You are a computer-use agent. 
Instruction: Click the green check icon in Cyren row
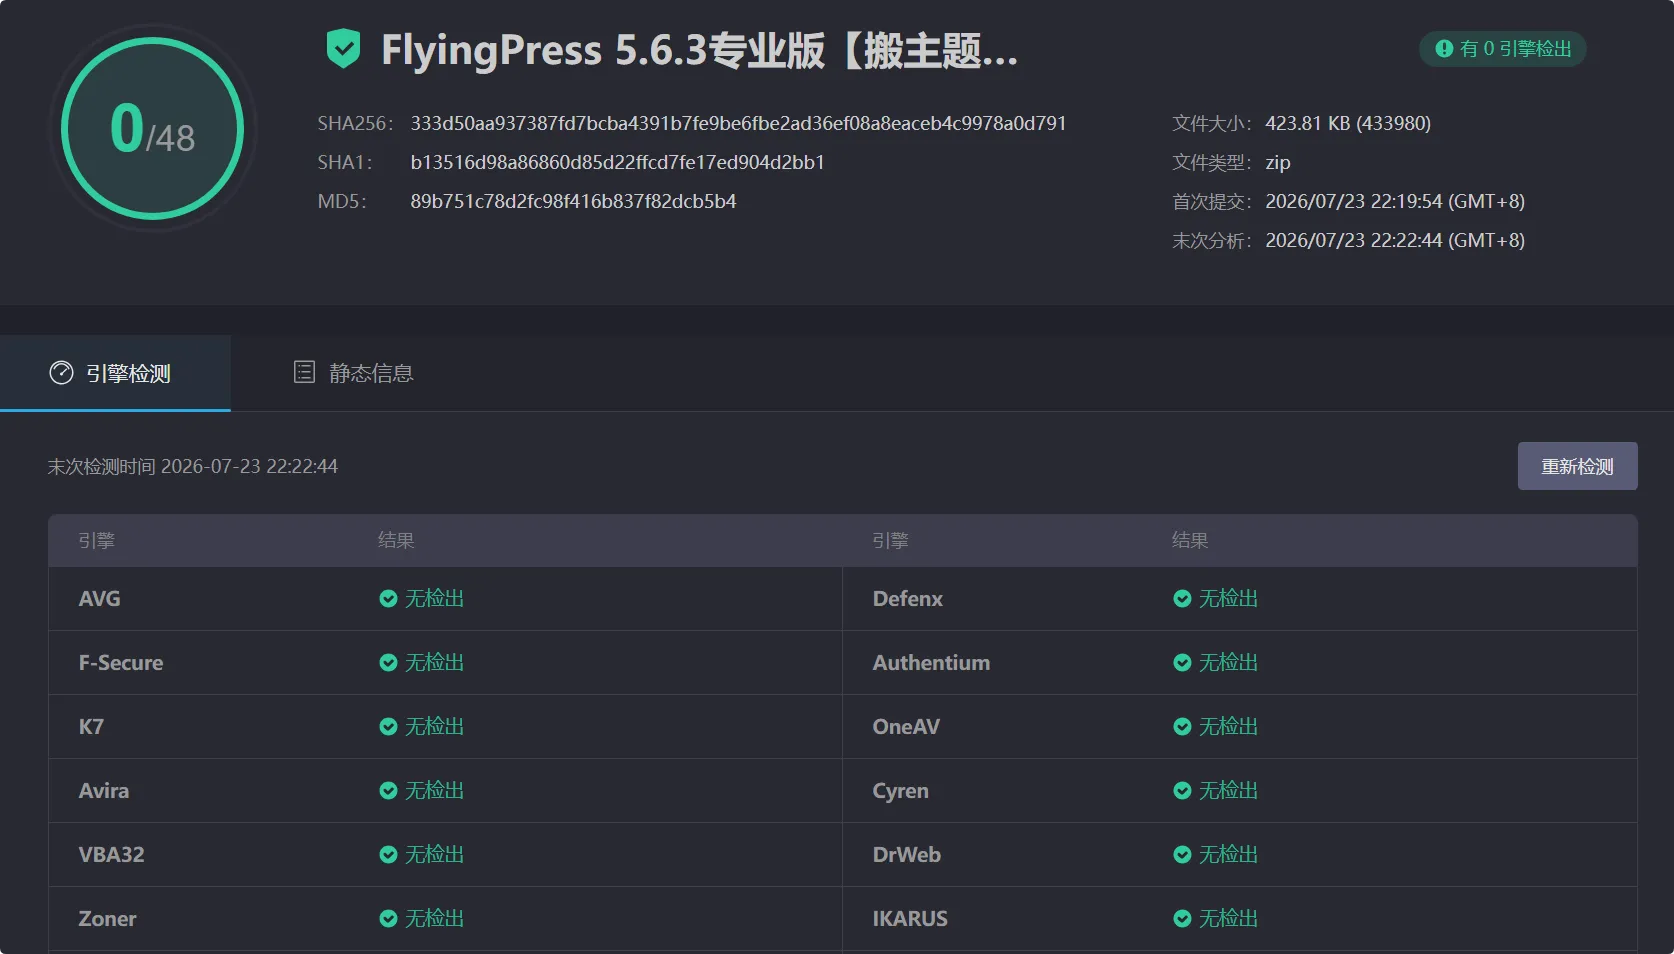[x=1182, y=791]
